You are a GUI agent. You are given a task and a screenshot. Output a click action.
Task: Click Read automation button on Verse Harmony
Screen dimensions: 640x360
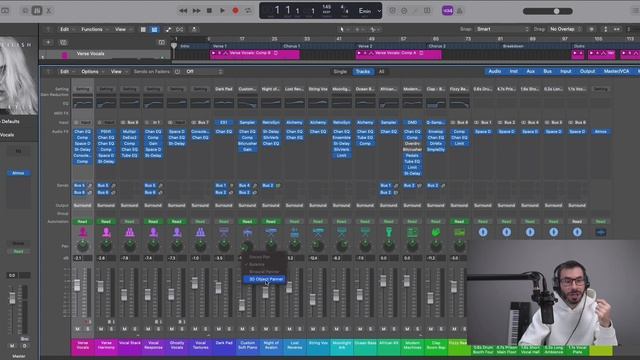[x=106, y=221]
